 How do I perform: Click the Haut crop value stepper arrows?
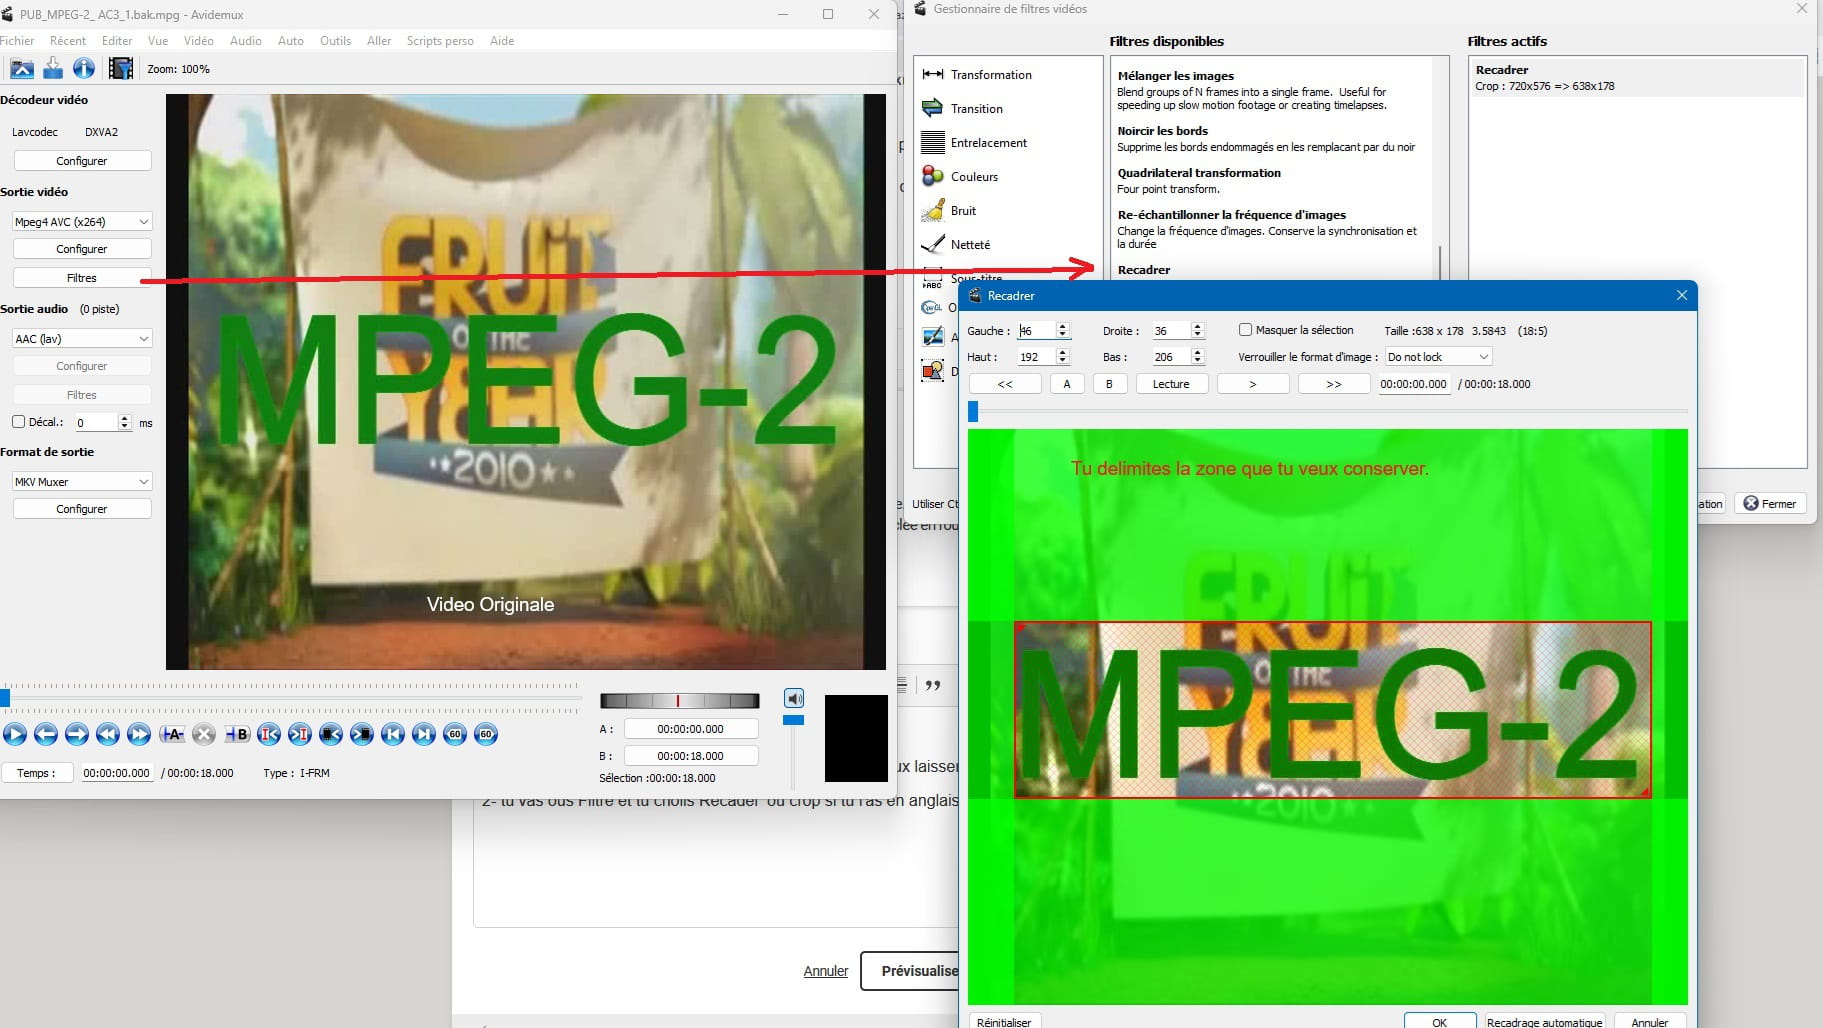tap(1062, 356)
